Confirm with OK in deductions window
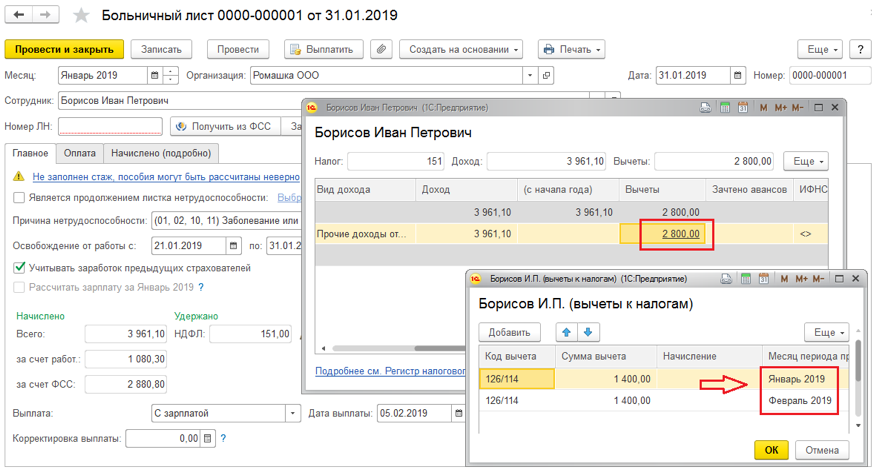Image resolution: width=872 pixels, height=472 pixels. click(771, 450)
